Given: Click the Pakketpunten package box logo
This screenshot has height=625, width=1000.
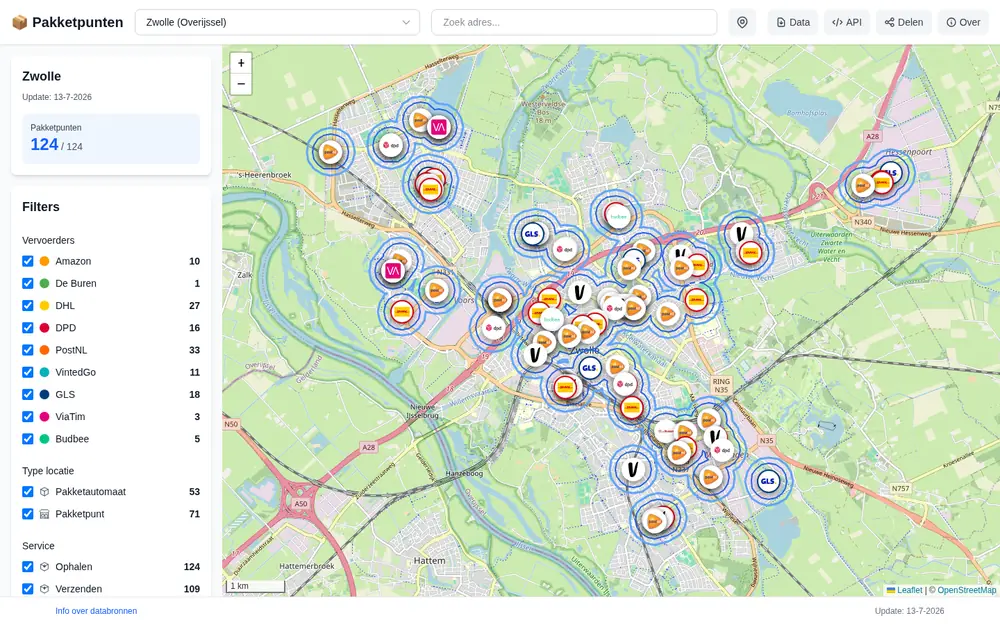Looking at the screenshot, I should 20,22.
